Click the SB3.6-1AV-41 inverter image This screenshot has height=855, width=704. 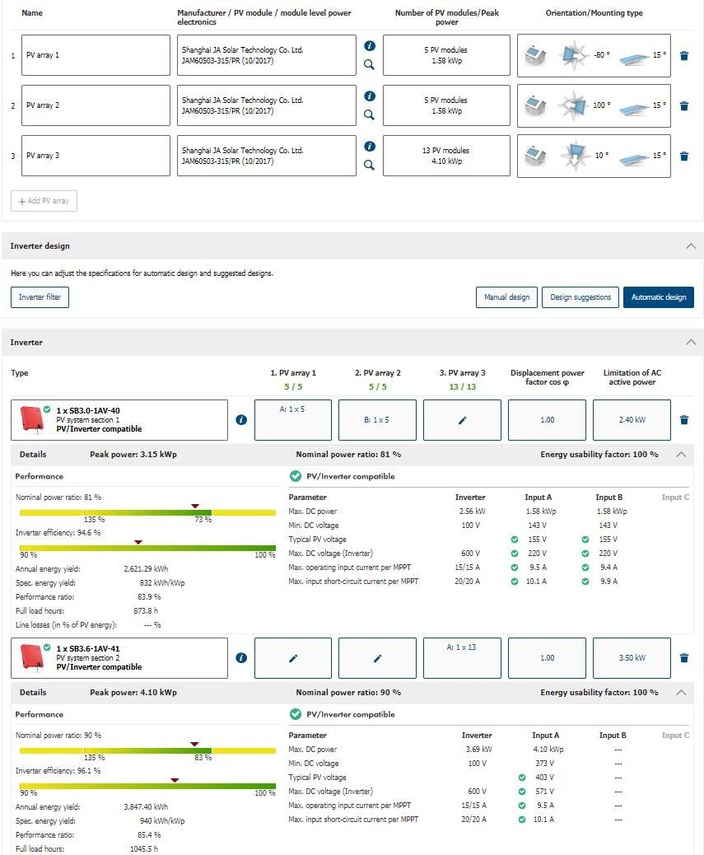(x=31, y=658)
